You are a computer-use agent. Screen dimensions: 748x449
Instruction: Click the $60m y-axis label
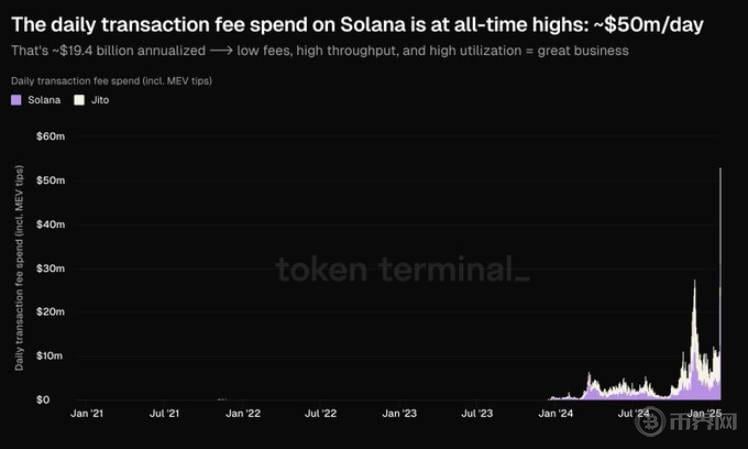tap(51, 136)
